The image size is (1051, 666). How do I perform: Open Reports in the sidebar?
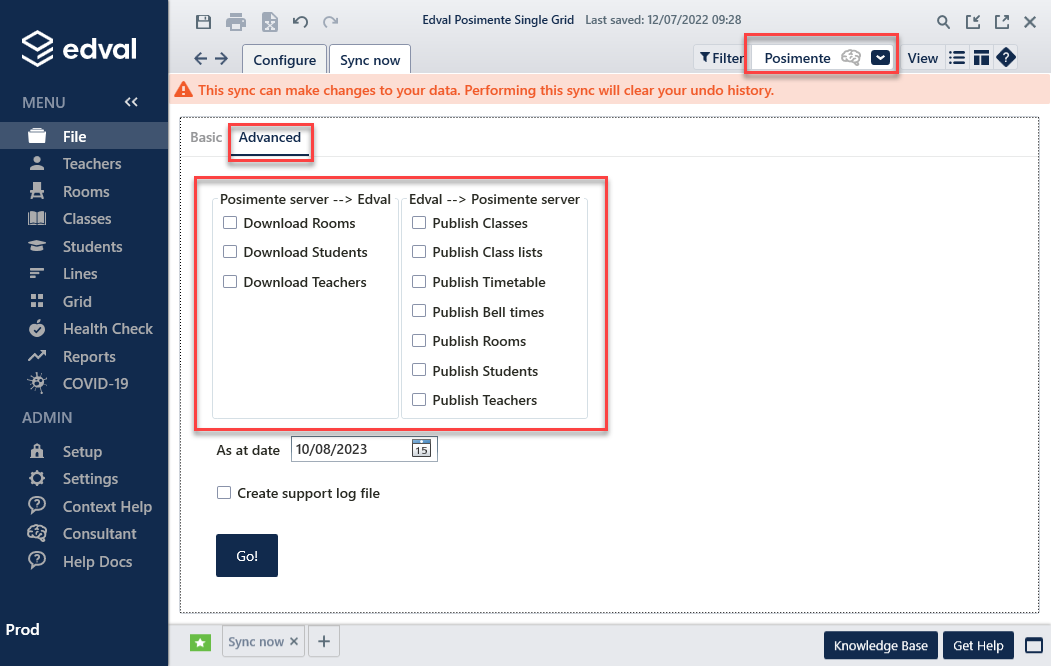click(x=84, y=356)
